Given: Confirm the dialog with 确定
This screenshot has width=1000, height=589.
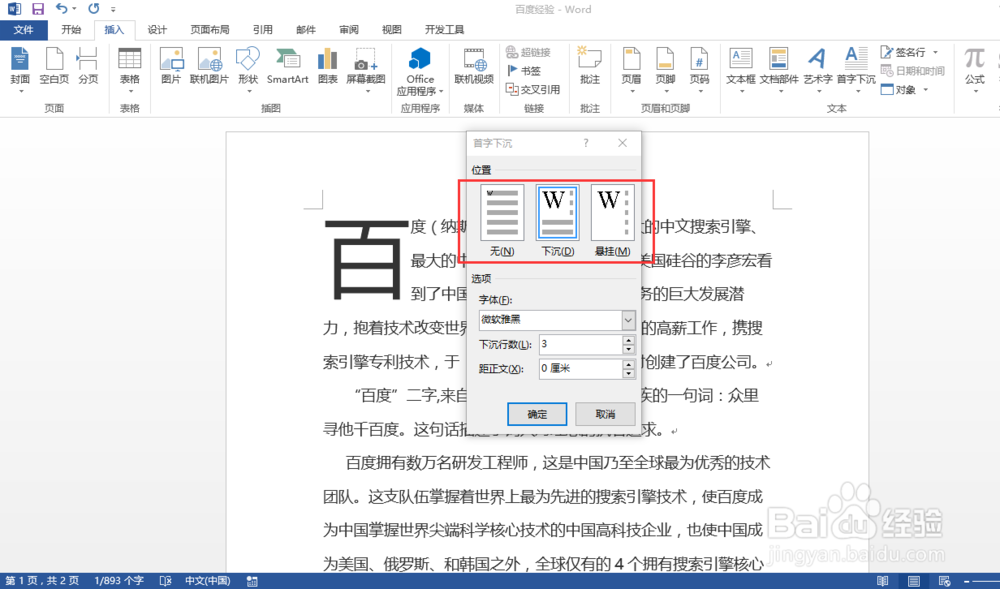Looking at the screenshot, I should (x=537, y=414).
